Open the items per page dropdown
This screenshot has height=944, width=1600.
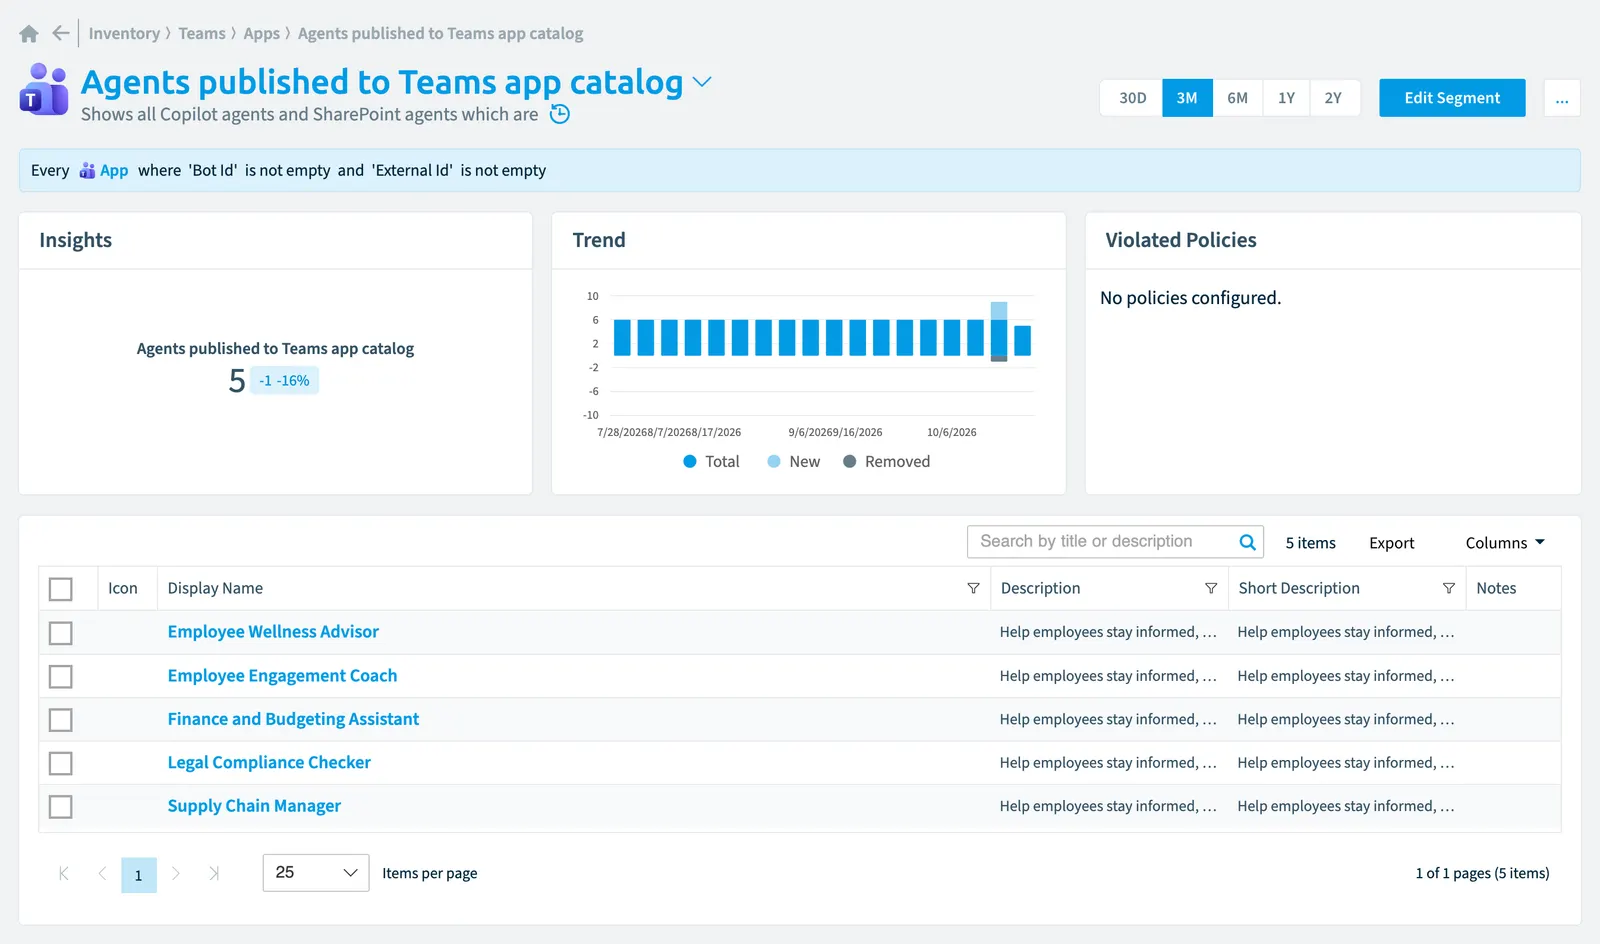(x=316, y=873)
